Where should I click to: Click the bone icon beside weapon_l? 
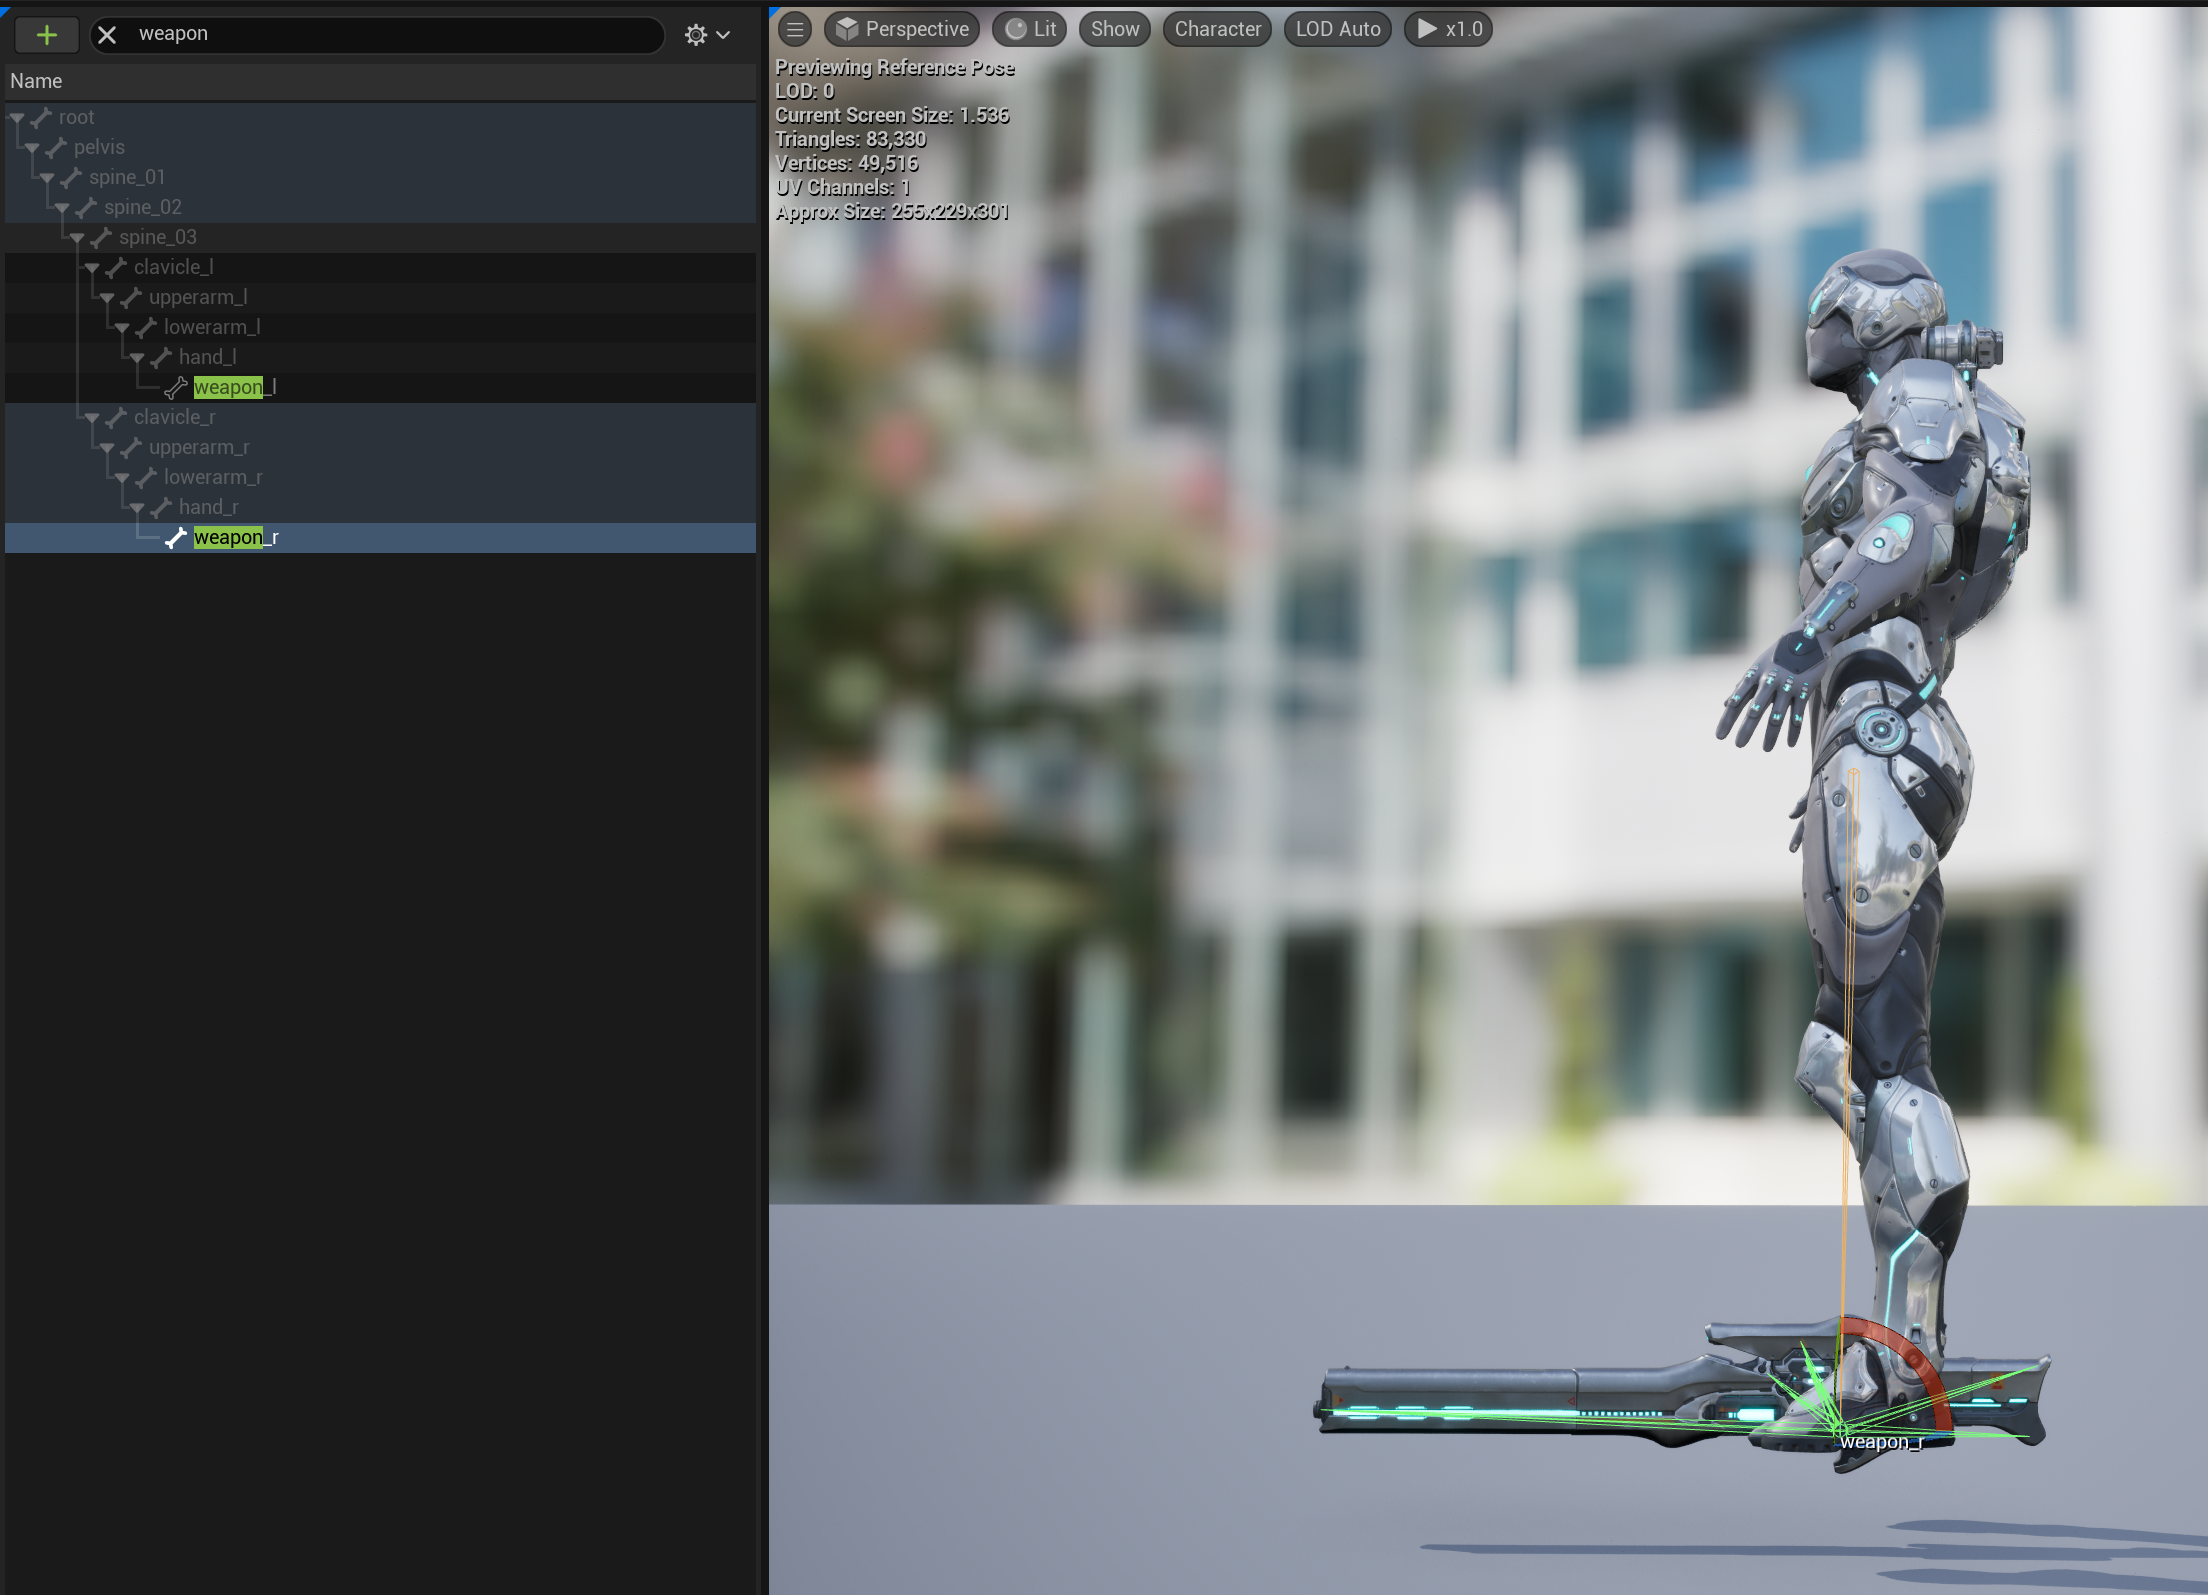point(176,388)
